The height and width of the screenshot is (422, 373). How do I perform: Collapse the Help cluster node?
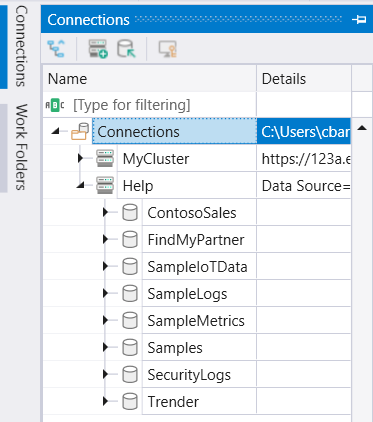pos(80,185)
